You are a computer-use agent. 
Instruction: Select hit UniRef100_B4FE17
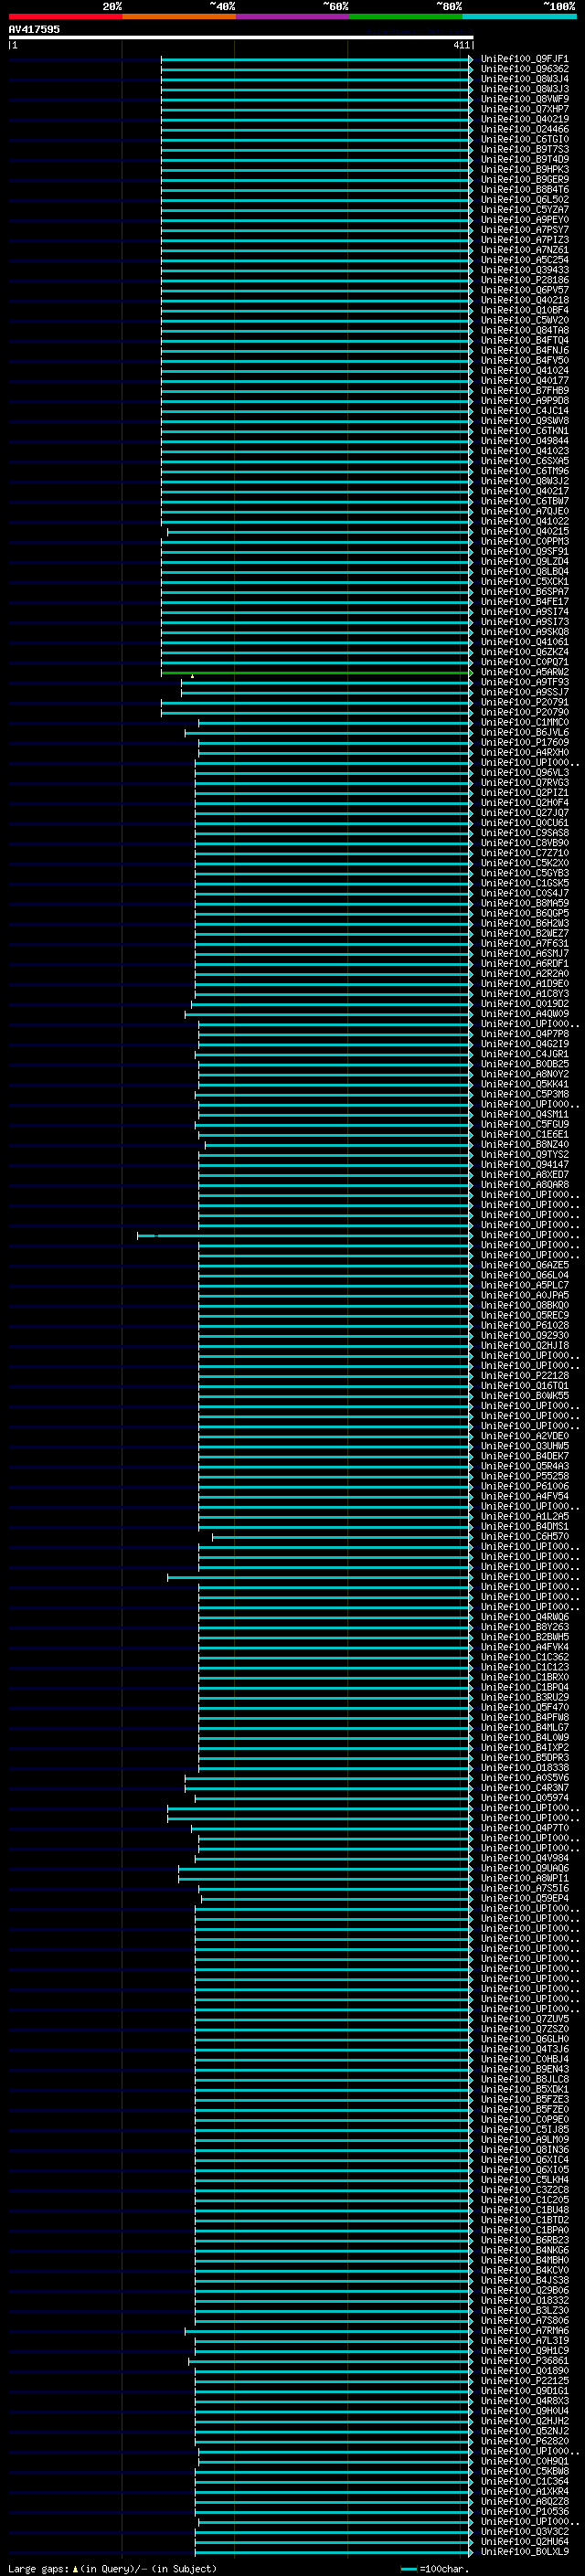tap(525, 601)
